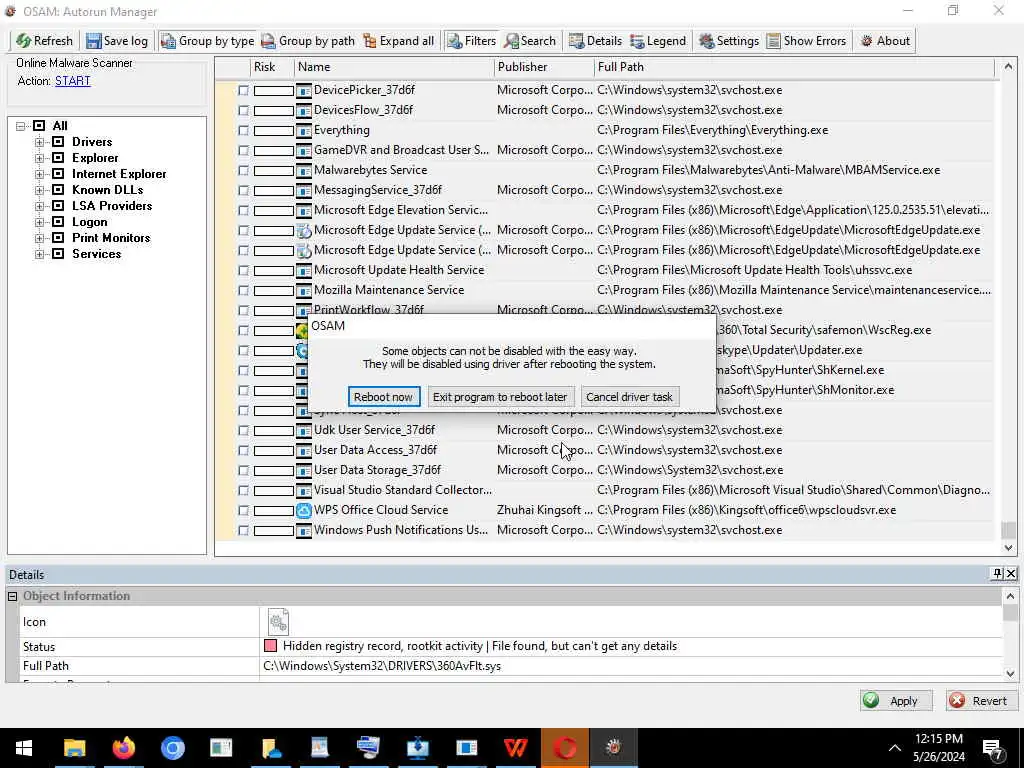The image size is (1024, 768).
Task: Switch to Group by path view
Action: pos(308,40)
